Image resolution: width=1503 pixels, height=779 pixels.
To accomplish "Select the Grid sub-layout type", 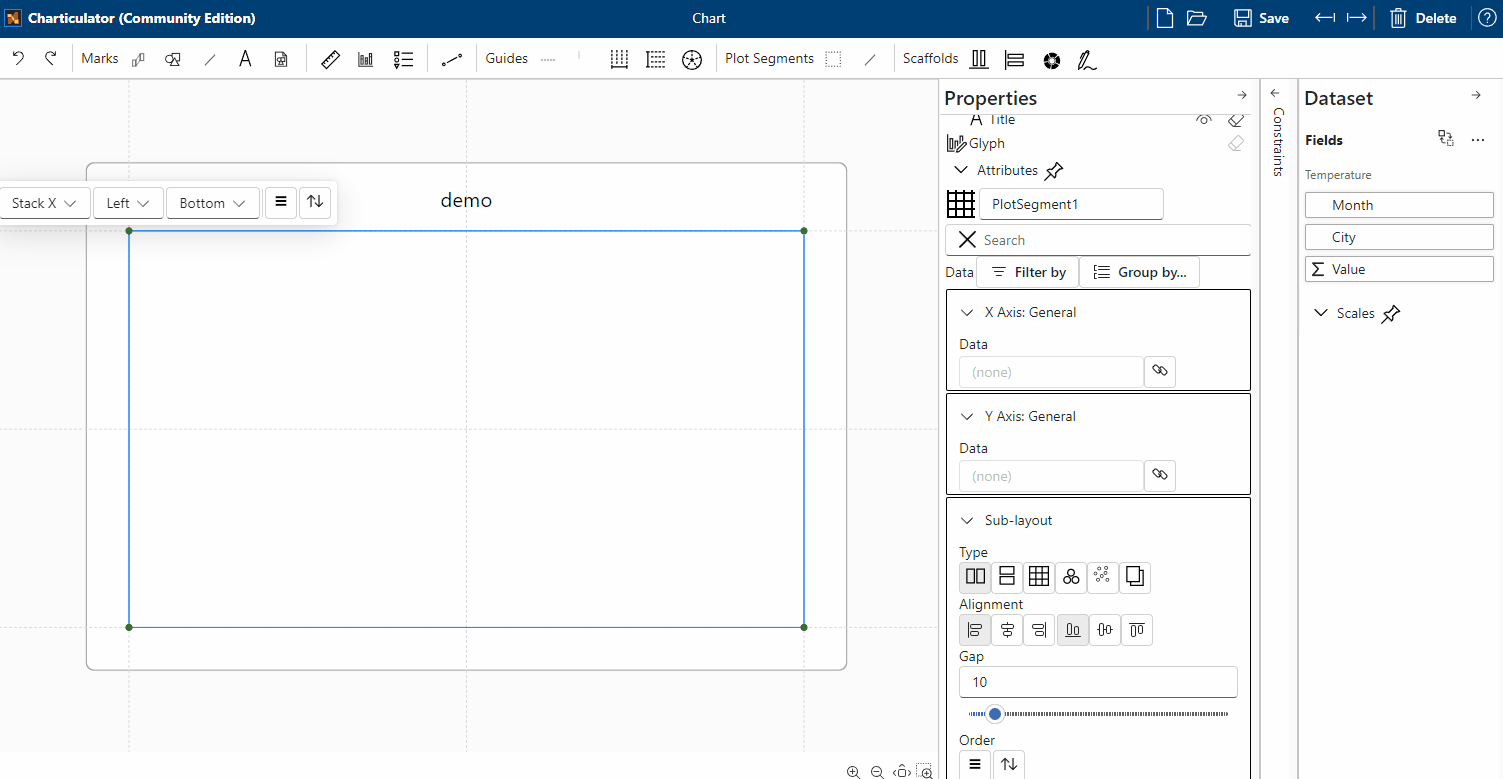I will [x=1039, y=576].
